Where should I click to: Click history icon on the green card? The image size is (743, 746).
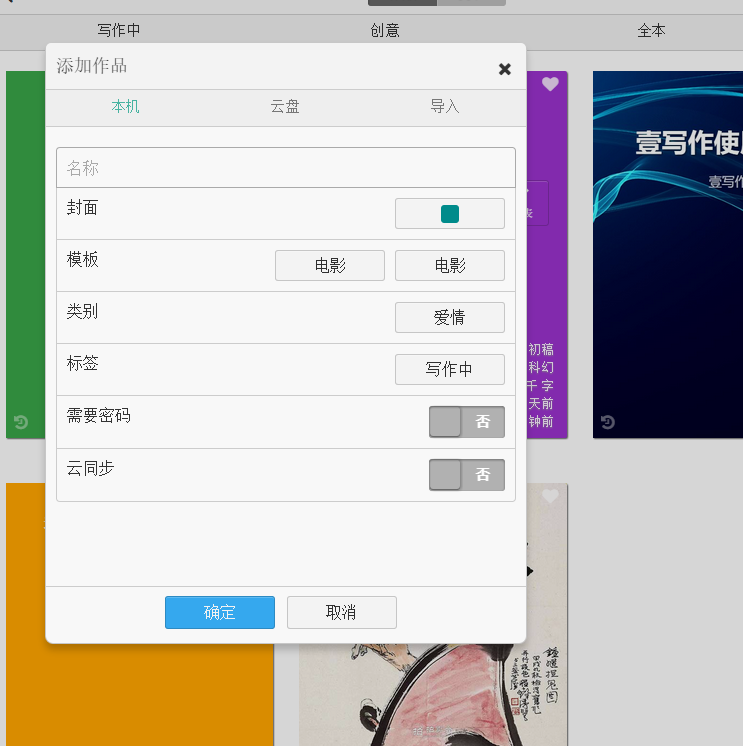click(x=21, y=423)
